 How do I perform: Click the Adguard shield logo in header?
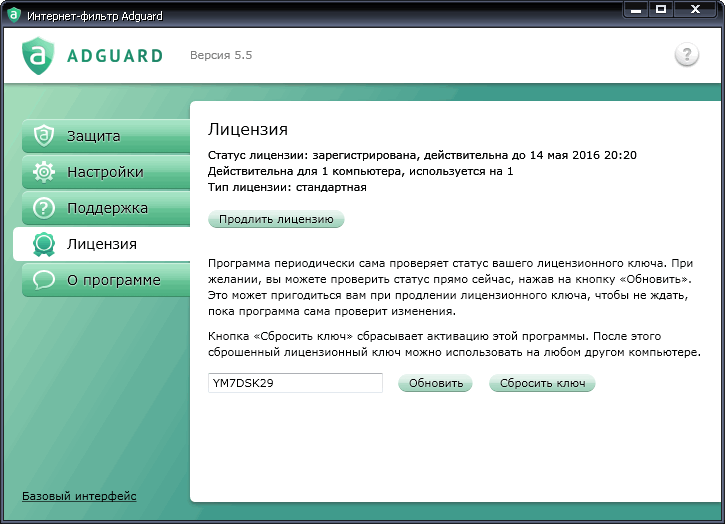click(38, 55)
